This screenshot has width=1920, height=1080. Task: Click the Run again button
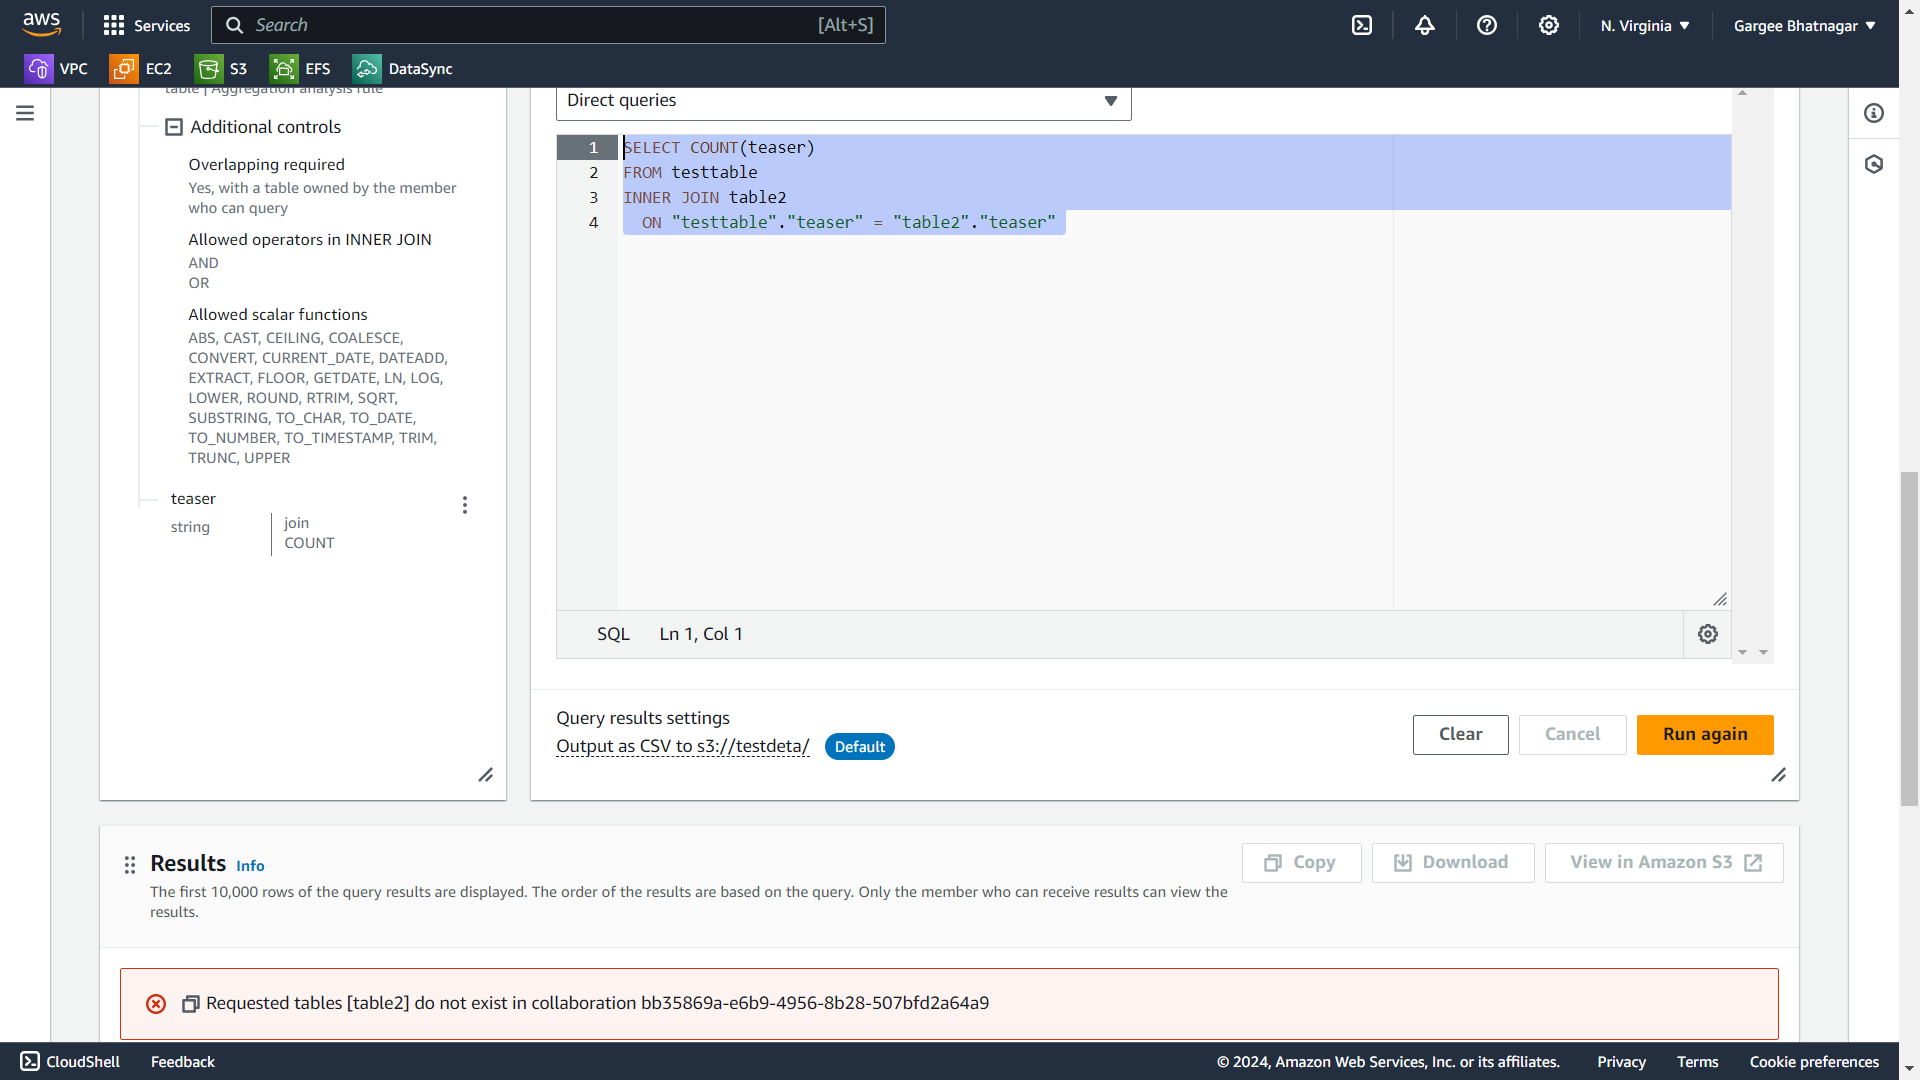1704,735
